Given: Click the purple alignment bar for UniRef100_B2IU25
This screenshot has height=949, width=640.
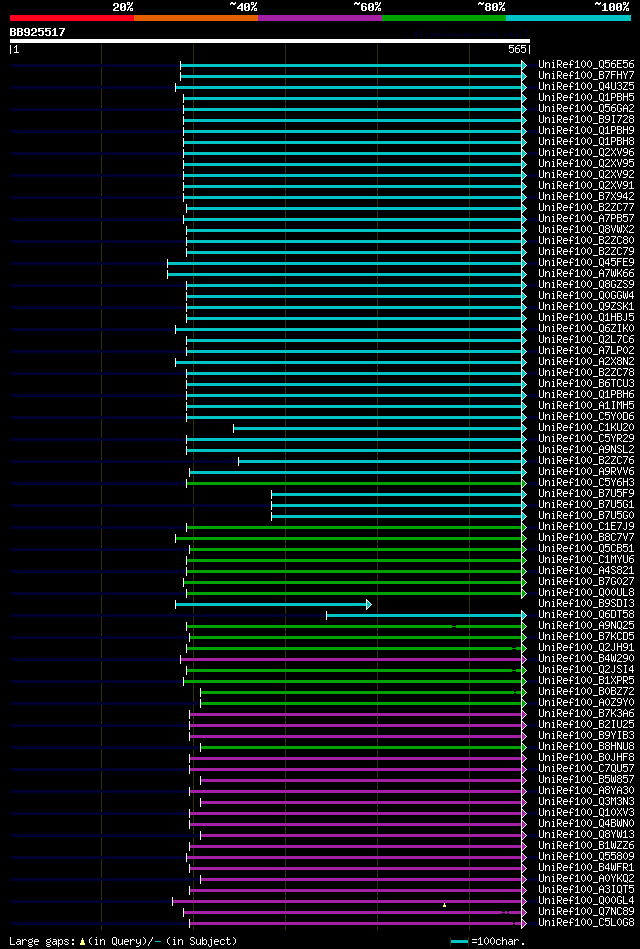Looking at the screenshot, I should tap(358, 725).
